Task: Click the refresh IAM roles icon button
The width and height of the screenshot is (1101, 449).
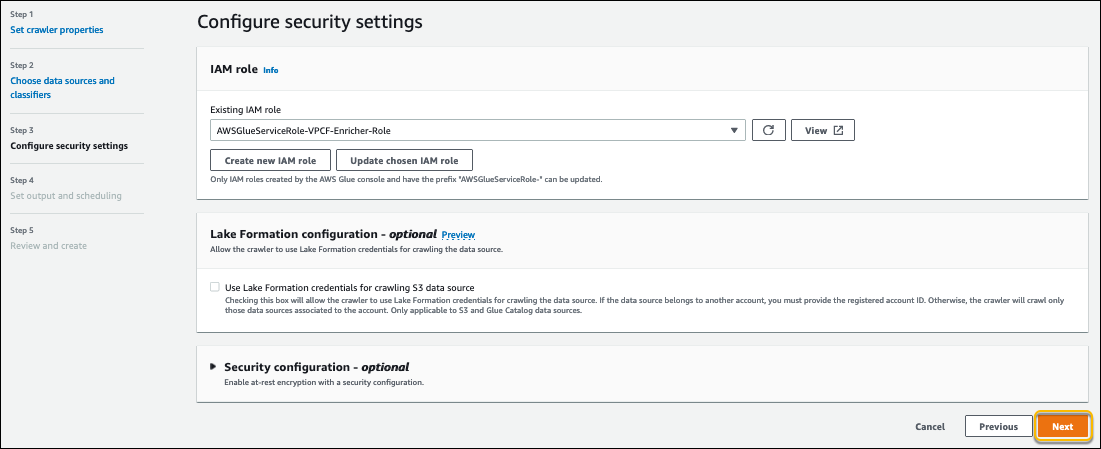Action: click(768, 130)
